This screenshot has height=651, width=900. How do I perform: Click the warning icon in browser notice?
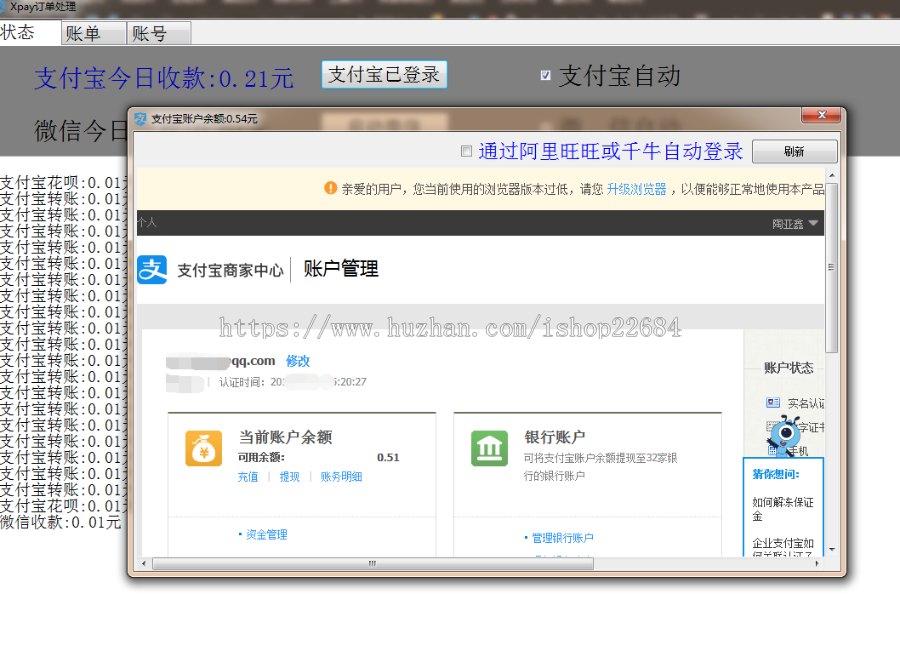pyautogui.click(x=331, y=188)
